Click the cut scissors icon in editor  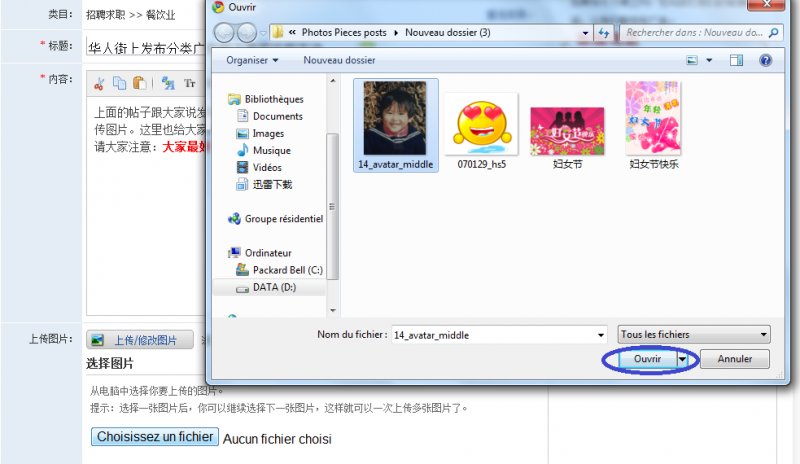[x=99, y=82]
